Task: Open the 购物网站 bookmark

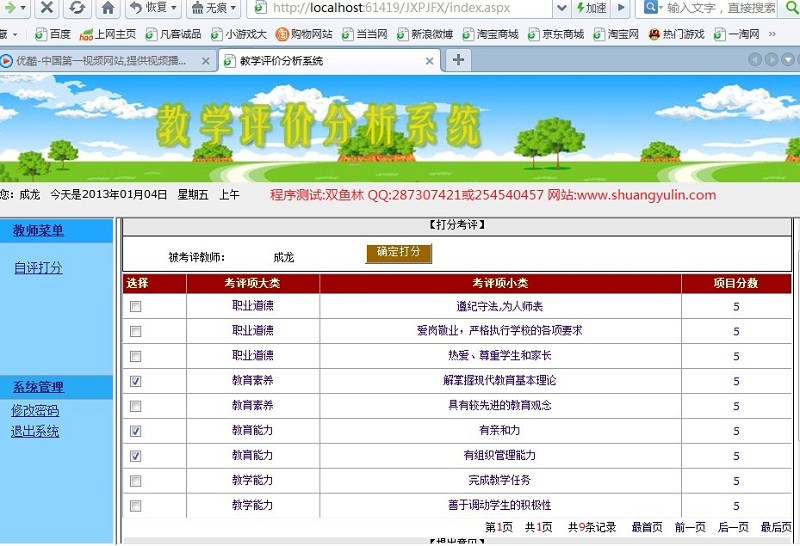Action: click(x=304, y=34)
